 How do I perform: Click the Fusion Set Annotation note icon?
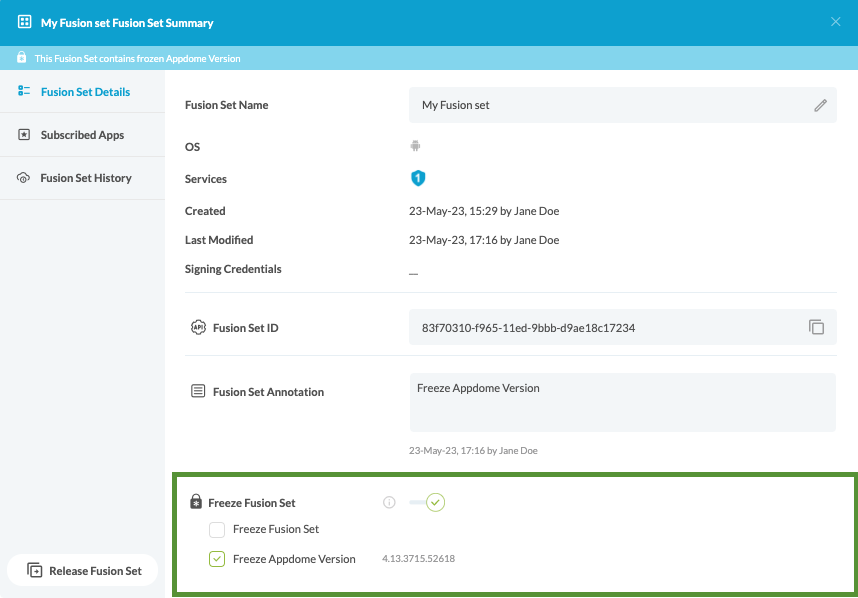198,391
